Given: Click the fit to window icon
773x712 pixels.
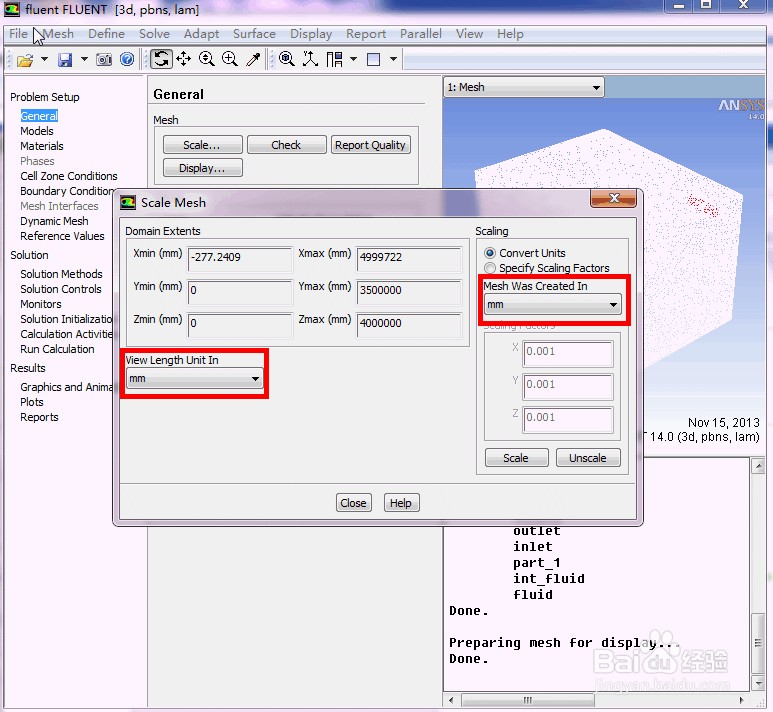Looking at the screenshot, I should click(x=286, y=59).
